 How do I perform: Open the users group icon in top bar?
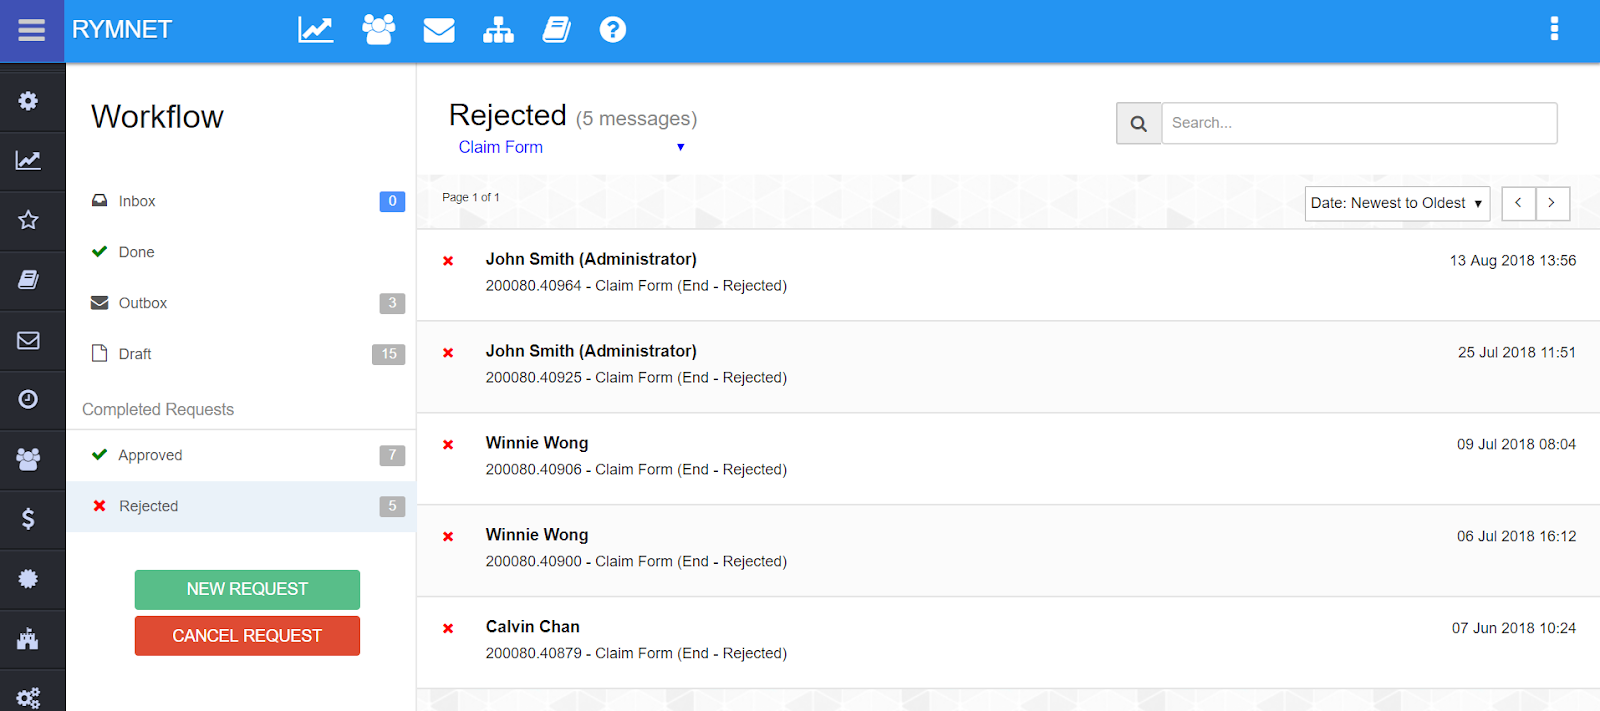pyautogui.click(x=378, y=30)
